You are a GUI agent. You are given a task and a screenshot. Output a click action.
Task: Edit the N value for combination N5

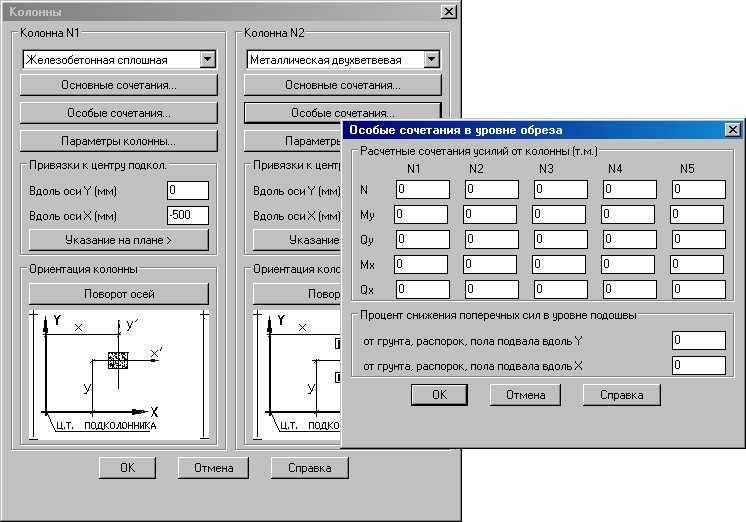click(x=699, y=189)
